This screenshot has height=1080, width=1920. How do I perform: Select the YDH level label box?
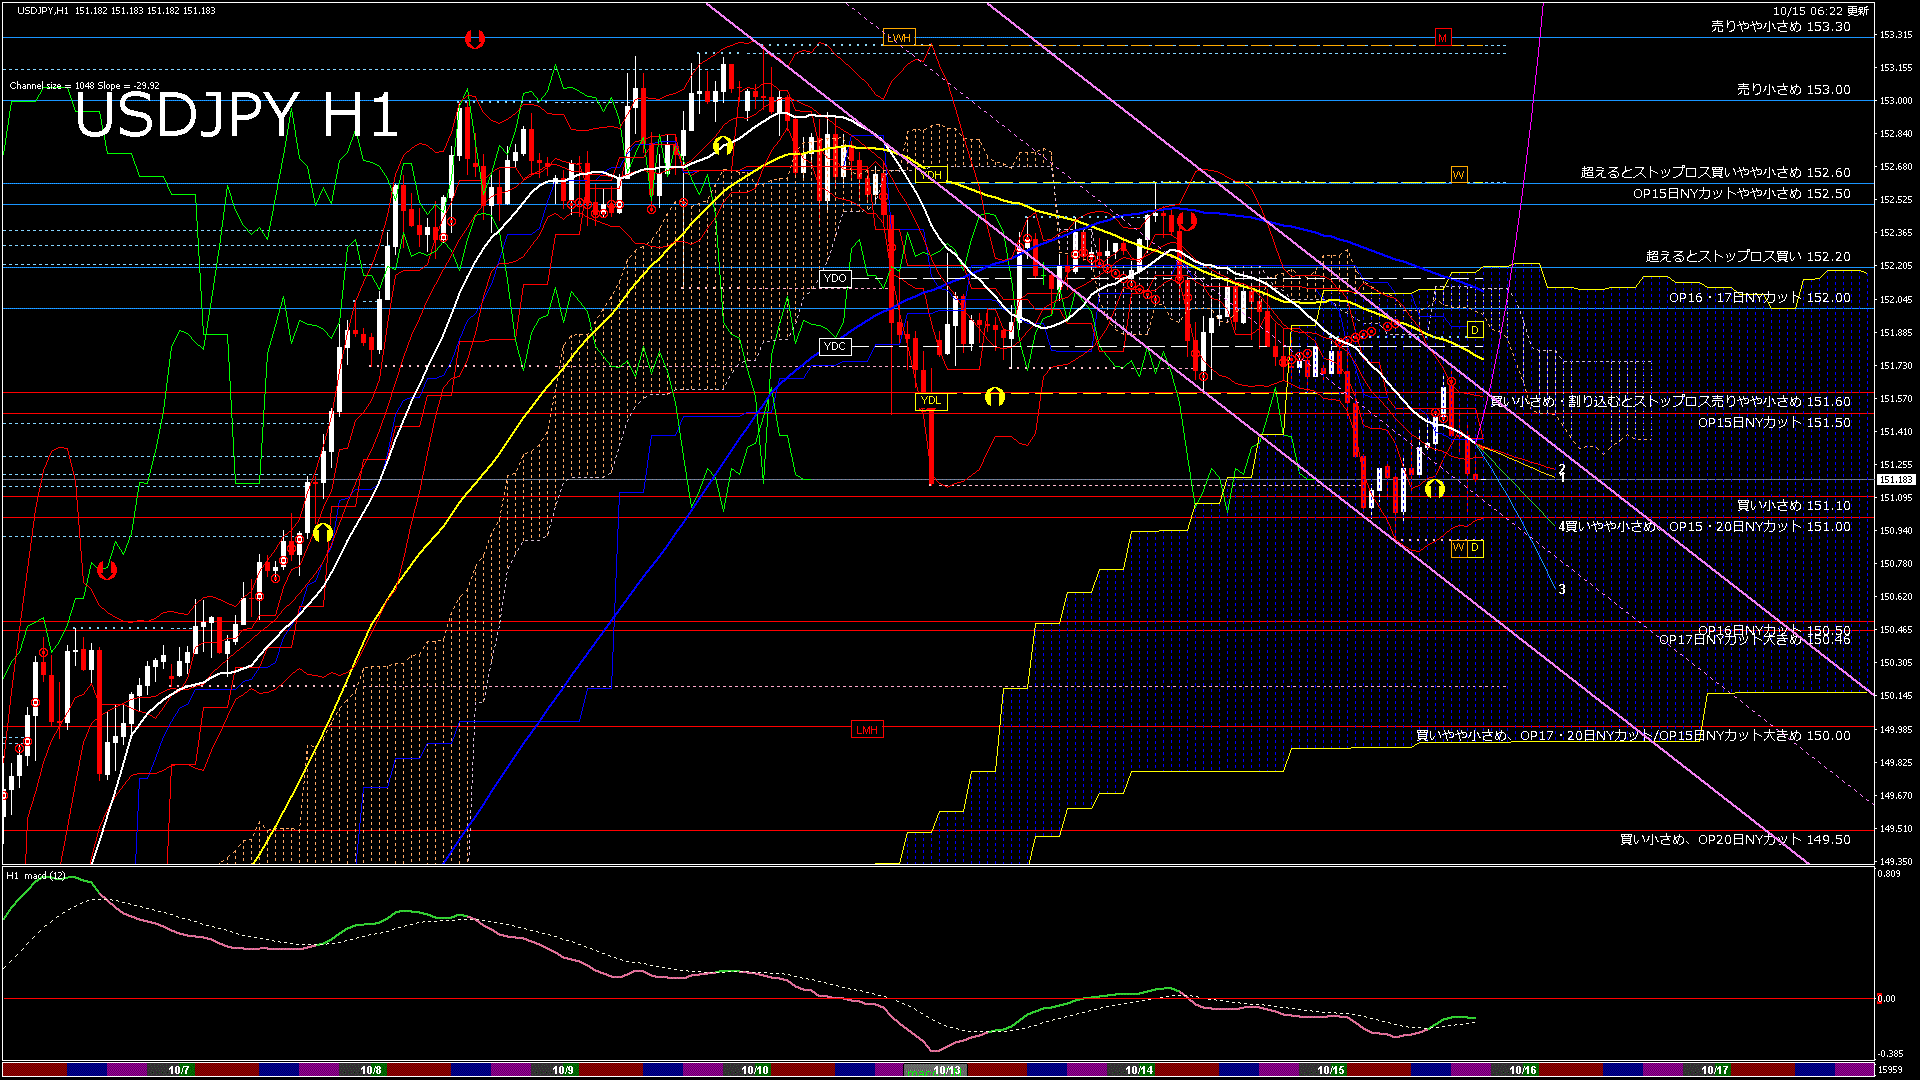931,175
